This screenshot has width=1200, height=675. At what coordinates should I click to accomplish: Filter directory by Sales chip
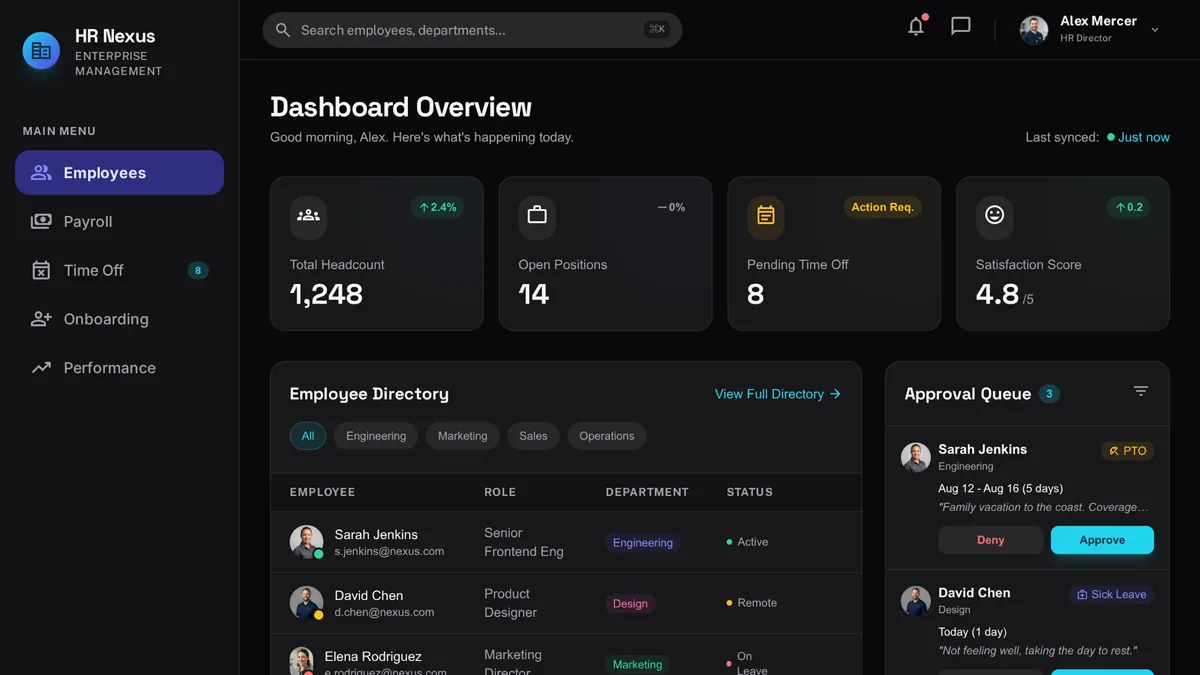tap(533, 436)
